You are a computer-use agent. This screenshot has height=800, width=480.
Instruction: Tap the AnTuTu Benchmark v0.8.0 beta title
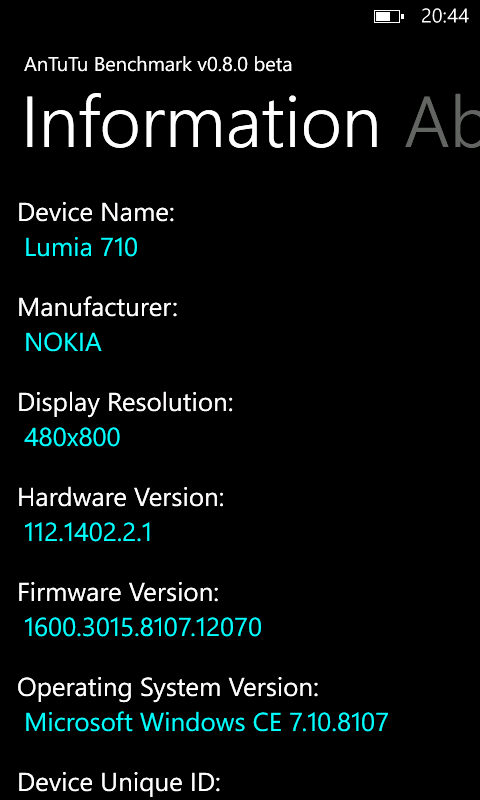(158, 65)
